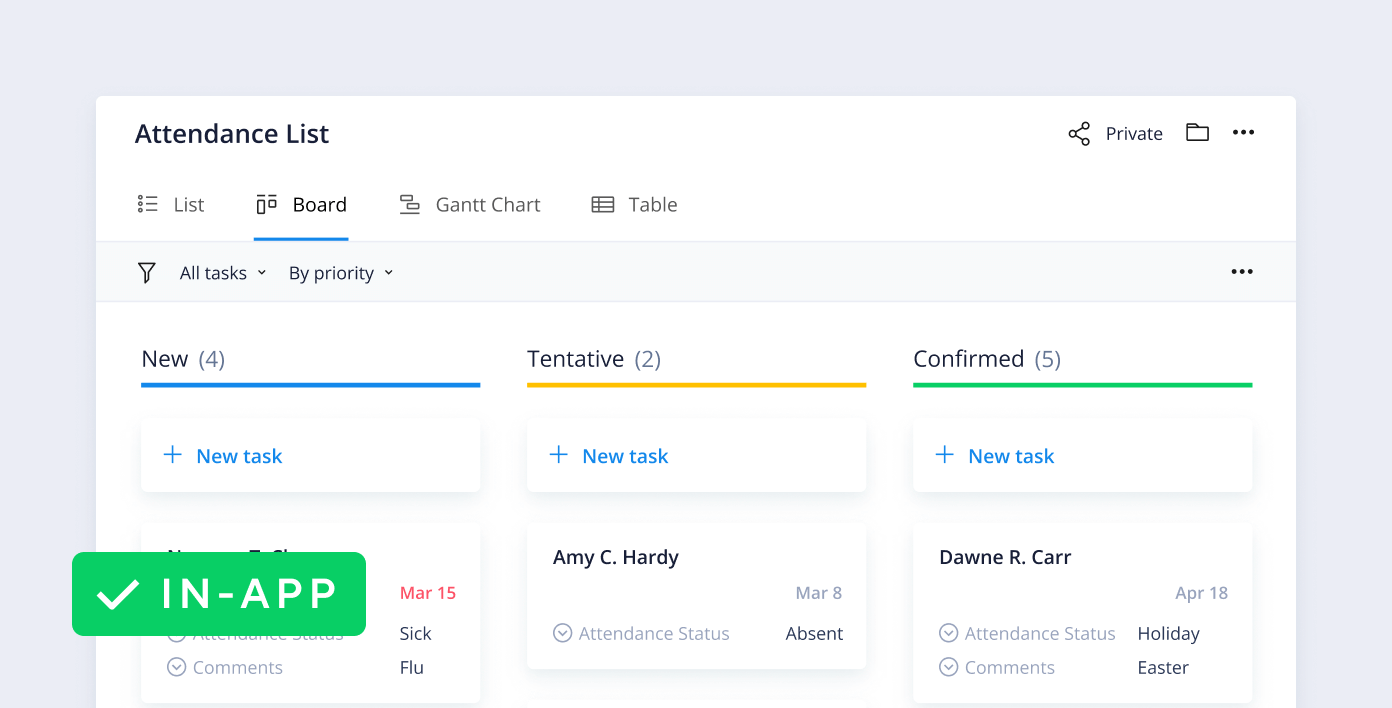Viewport: 1392px width, 708px height.
Task: Click the yellow Tentative column color bar
Action: click(x=696, y=384)
